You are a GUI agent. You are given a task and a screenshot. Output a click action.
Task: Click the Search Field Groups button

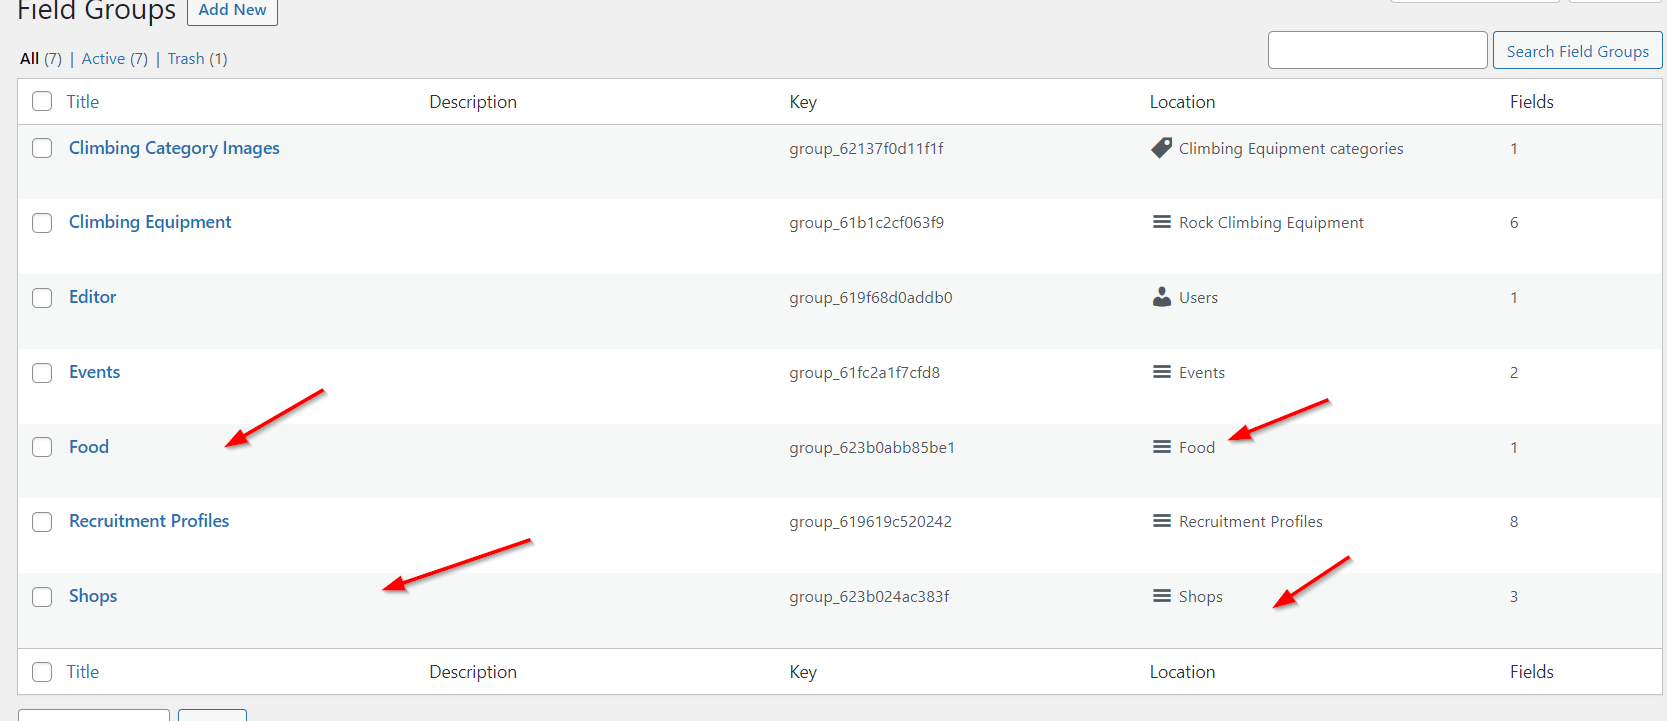point(1577,51)
